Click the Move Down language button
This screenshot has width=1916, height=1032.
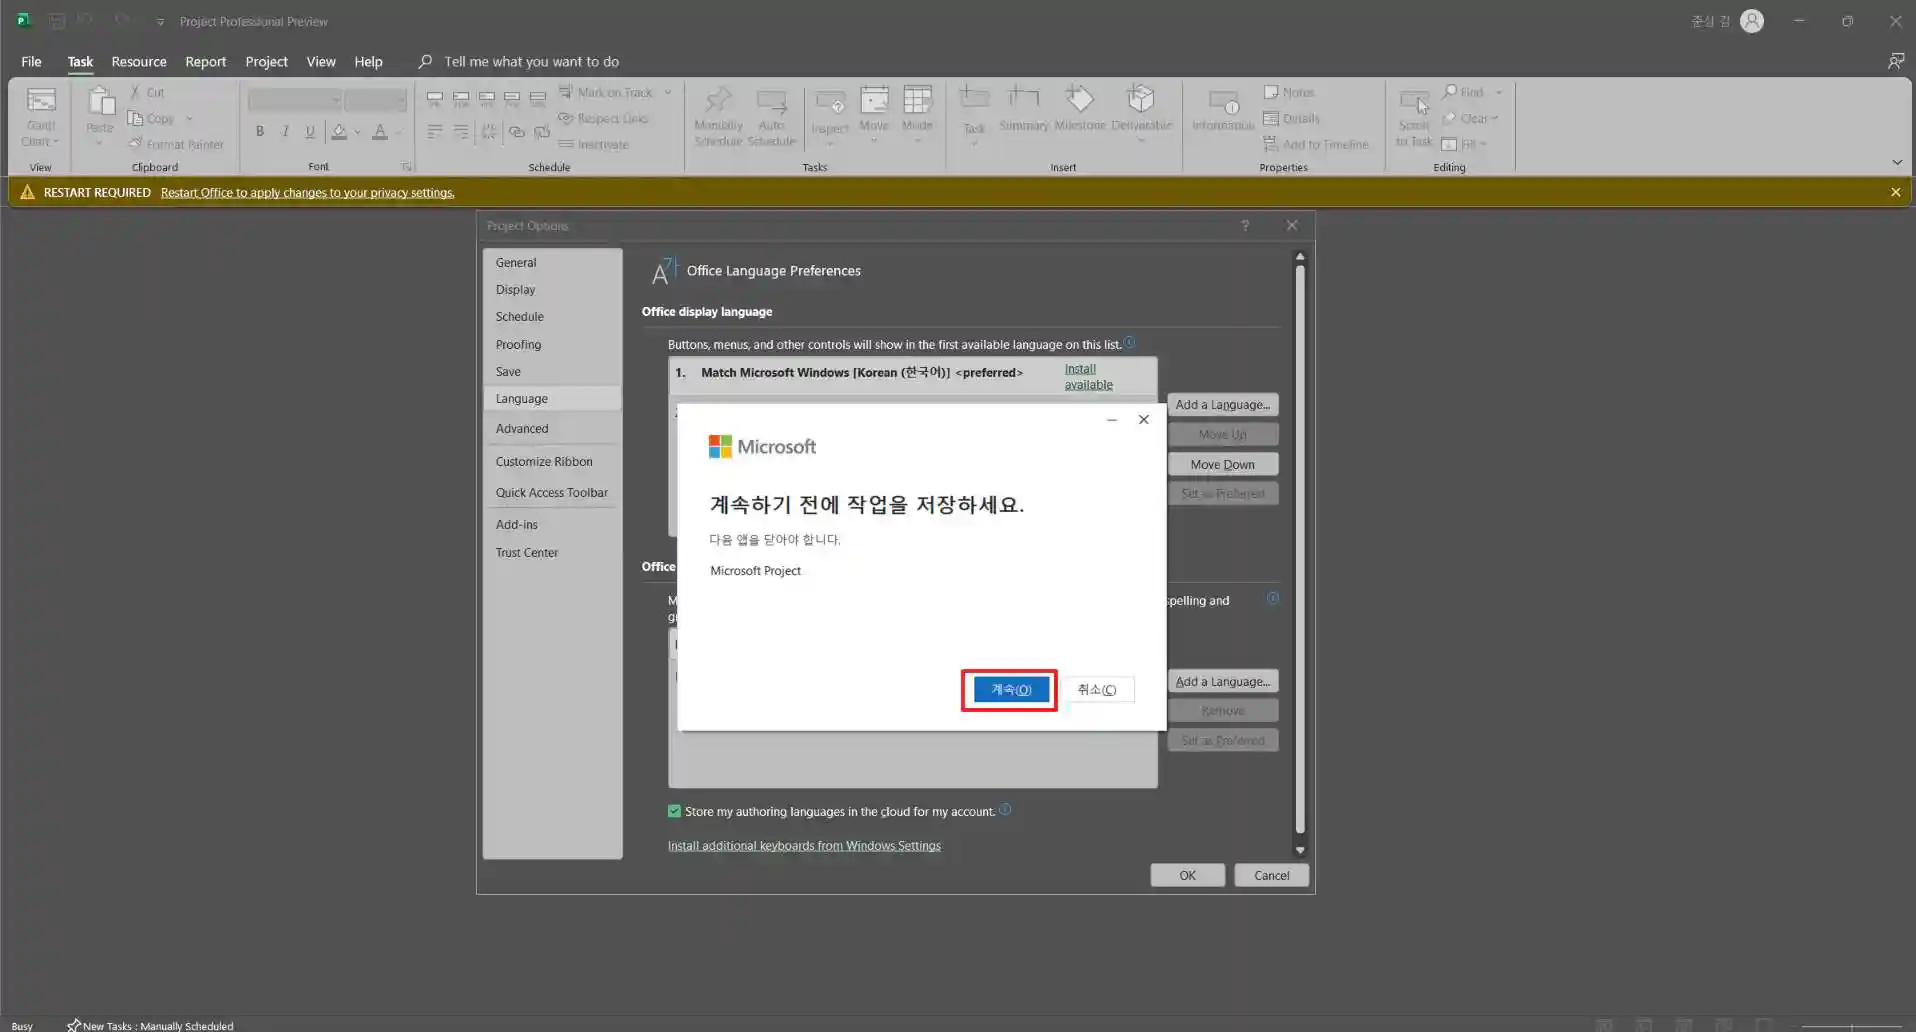1222,464
